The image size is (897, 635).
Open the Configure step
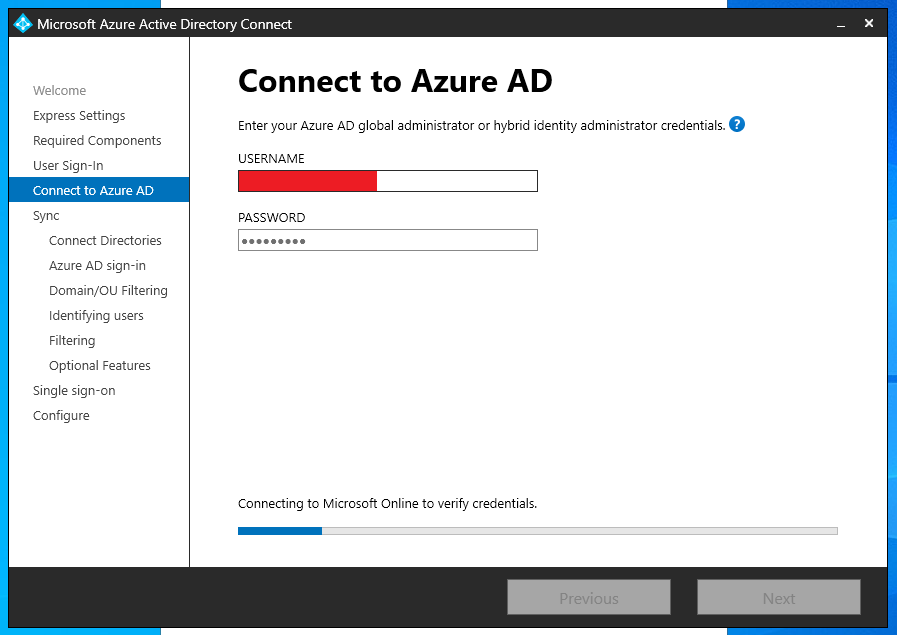click(61, 416)
